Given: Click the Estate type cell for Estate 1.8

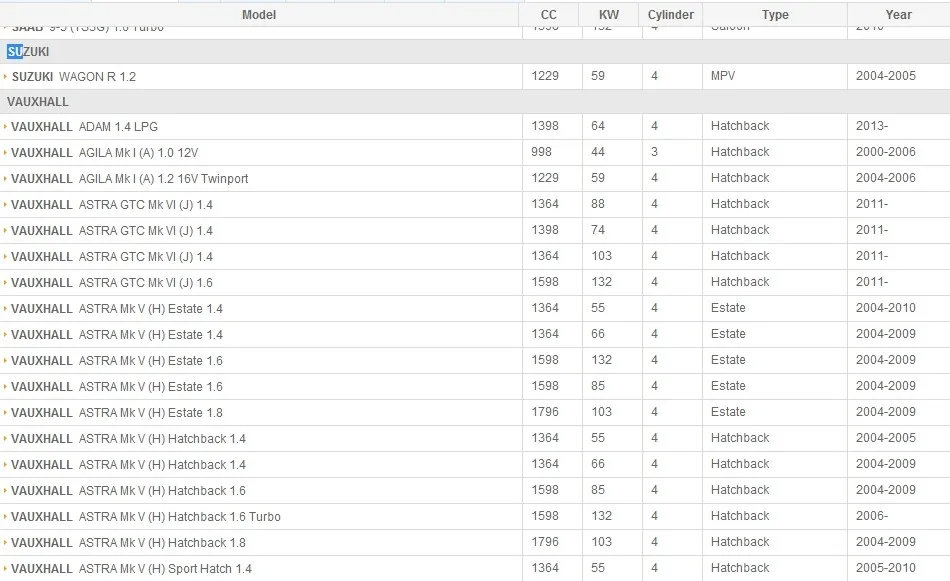Looking at the screenshot, I should [x=728, y=412].
